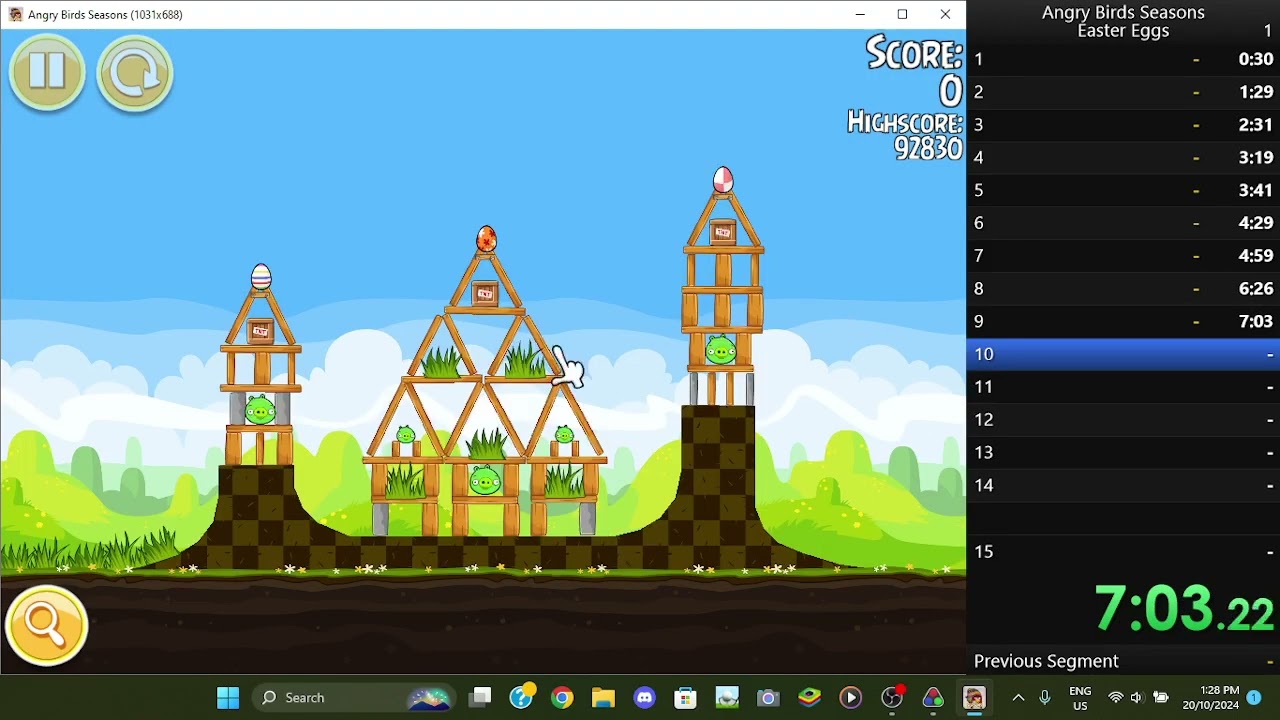Click the main timer reading 7:03.22
Image resolution: width=1280 pixels, height=720 pixels.
1184,609
